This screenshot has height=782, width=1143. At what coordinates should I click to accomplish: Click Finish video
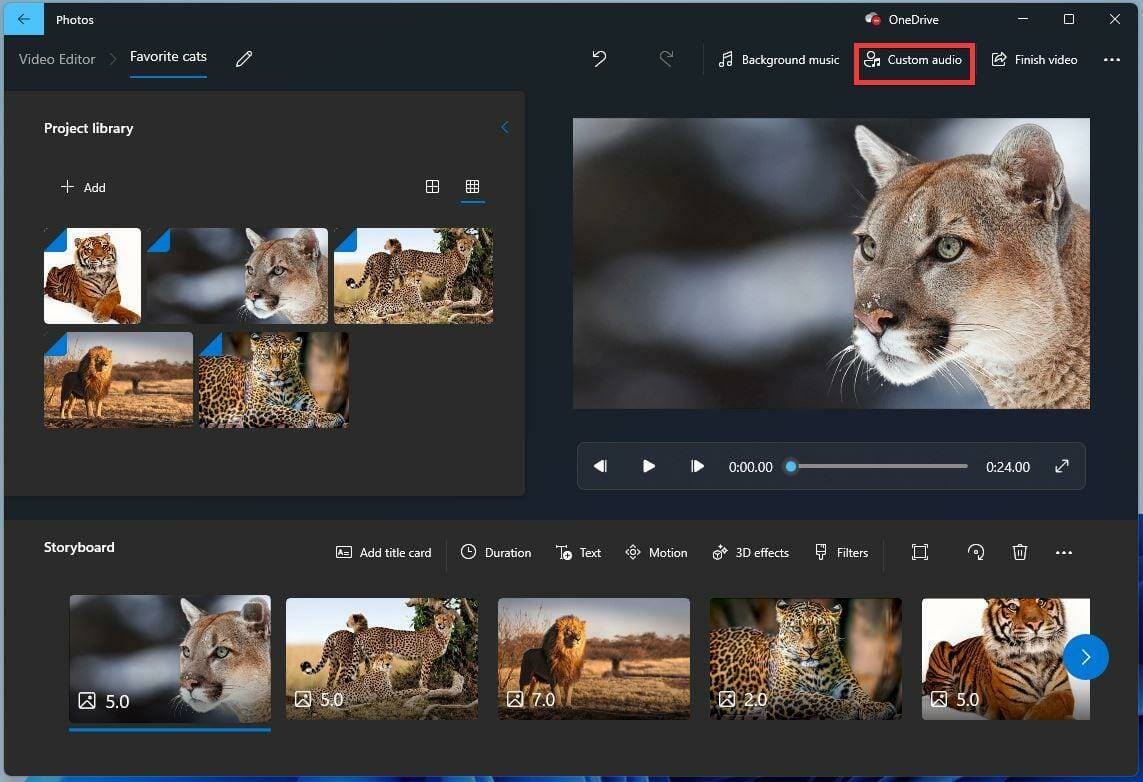(x=1035, y=59)
